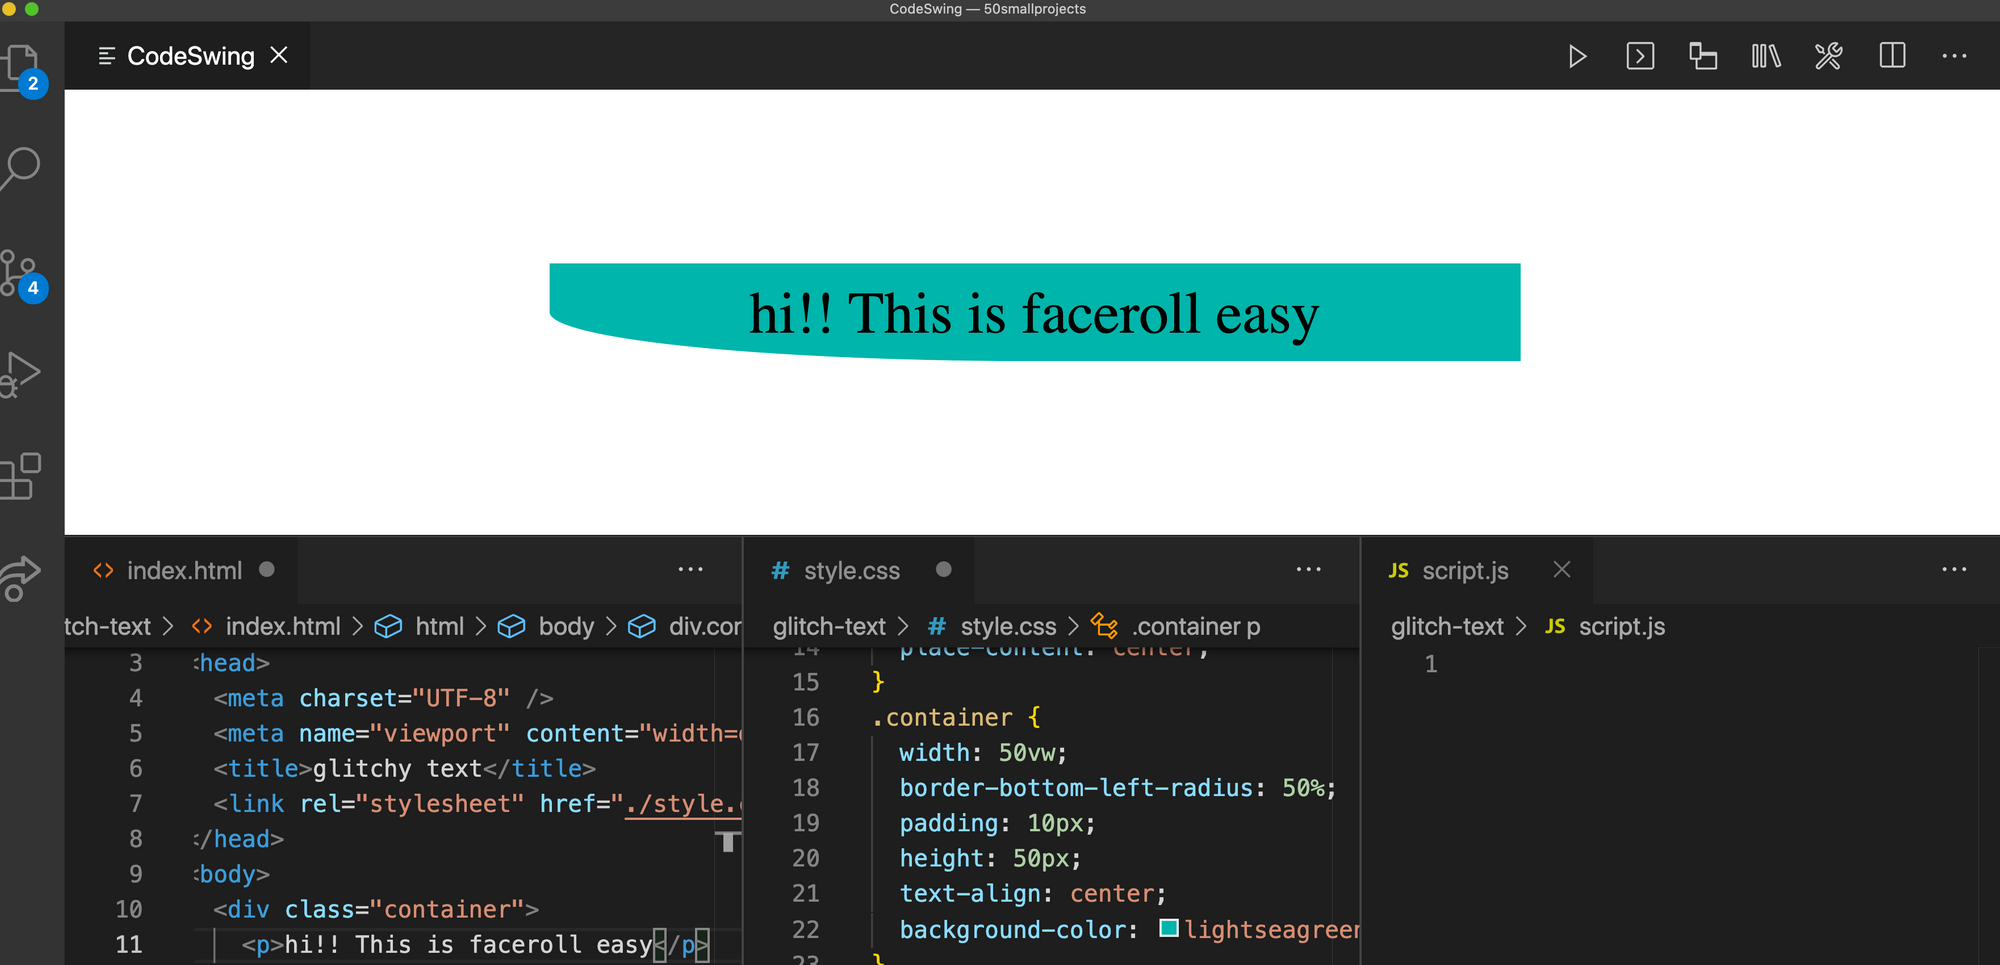Open the Search view in activity bar

click(x=22, y=168)
